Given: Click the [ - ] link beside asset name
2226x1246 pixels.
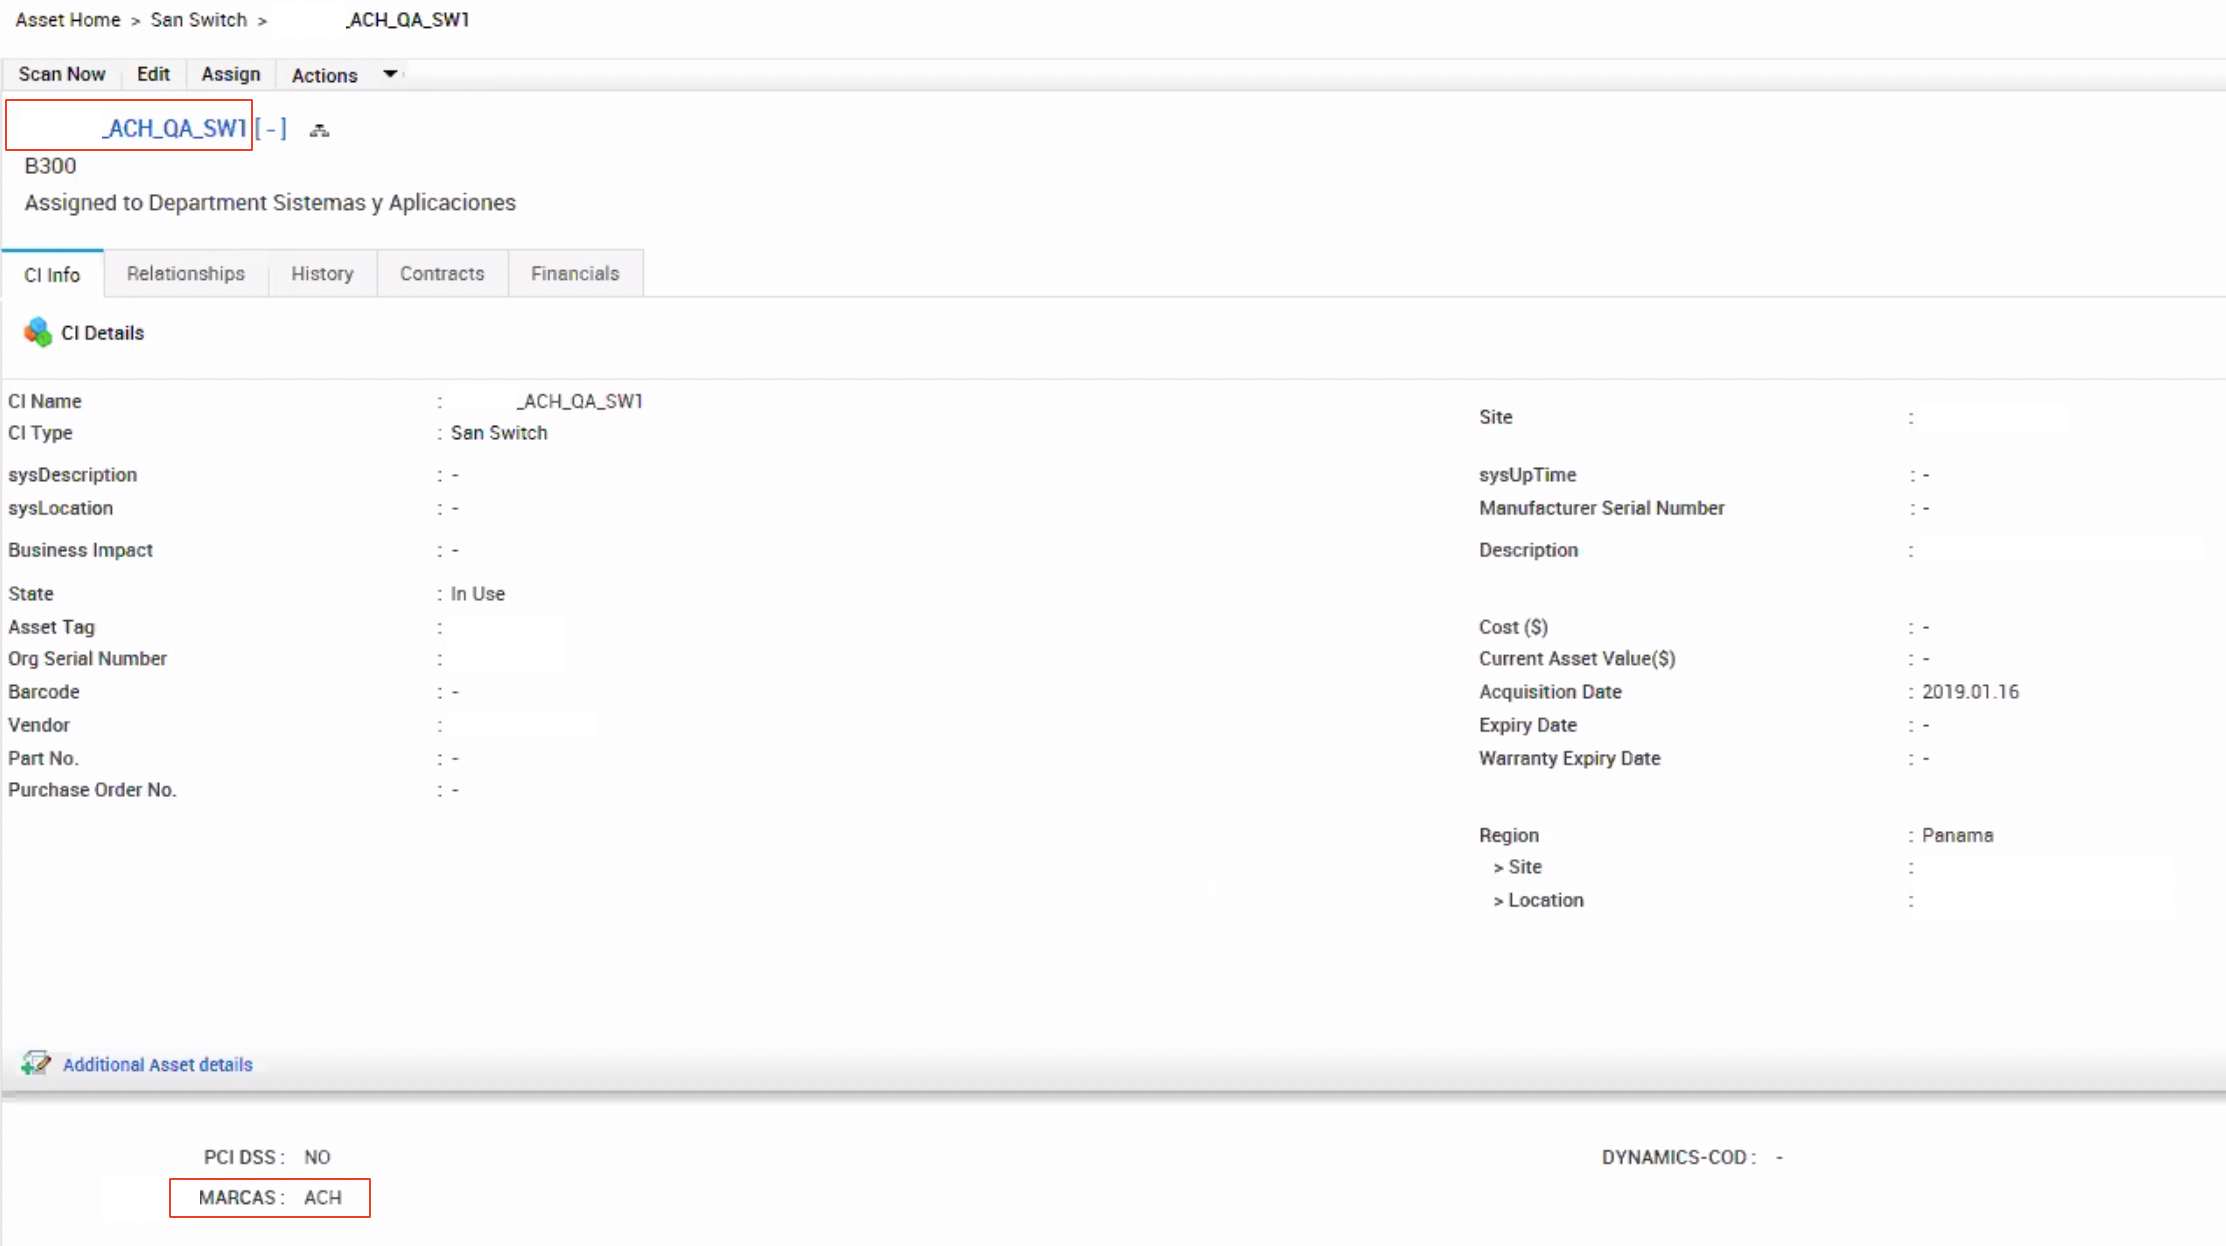Looking at the screenshot, I should coord(270,128).
